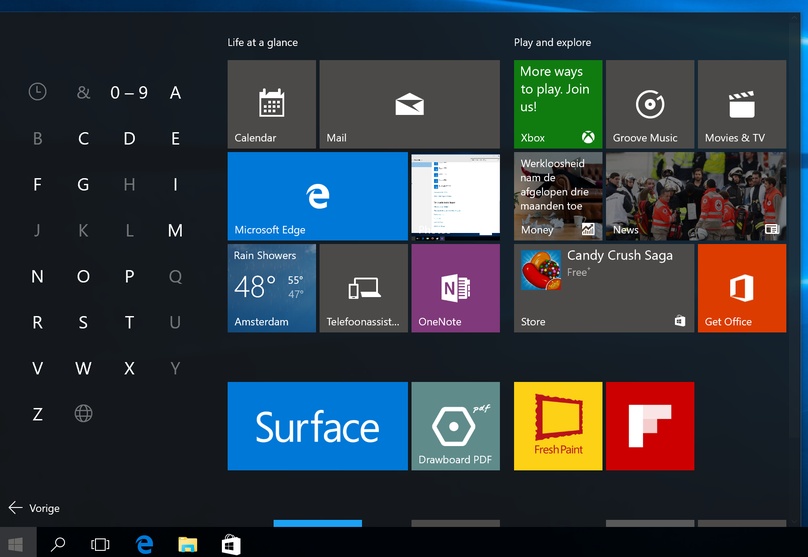808x557 pixels.
Task: Open File Explorer from the taskbar
Action: (x=188, y=544)
